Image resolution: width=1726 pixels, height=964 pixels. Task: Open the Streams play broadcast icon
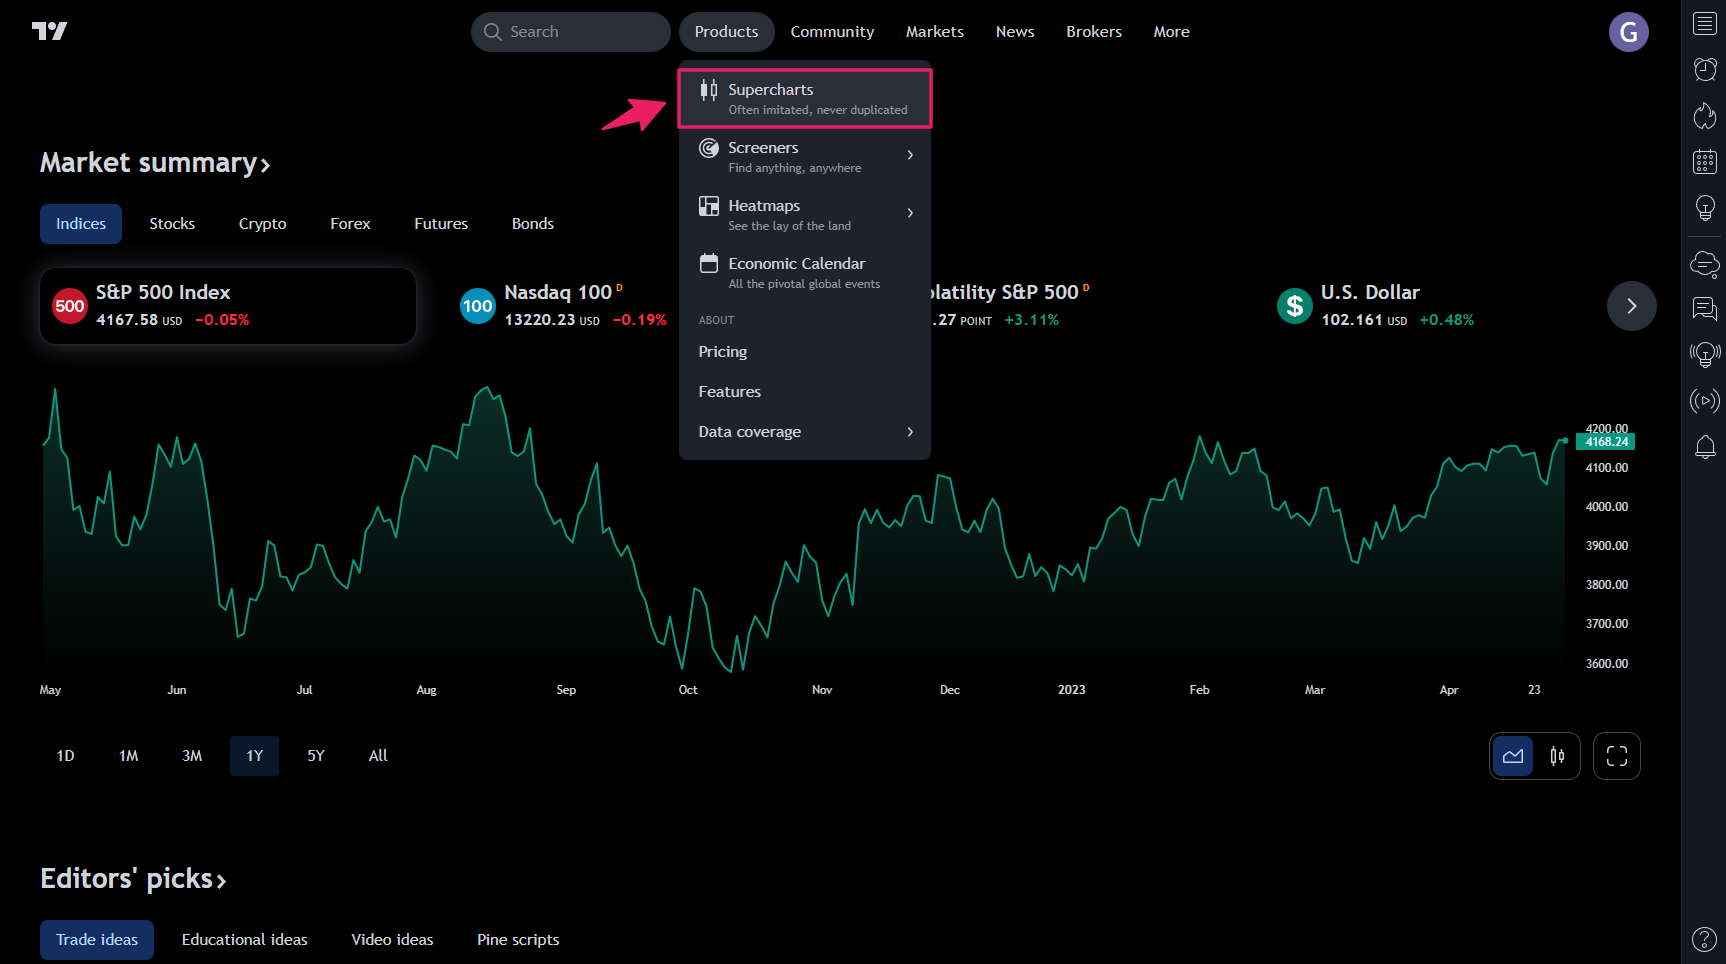(x=1705, y=400)
